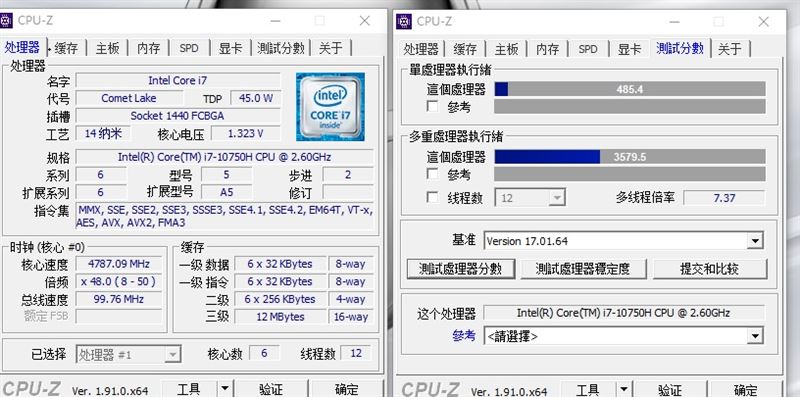Minimize the right CPU-Z window
The image size is (800, 397).
pos(674,22)
